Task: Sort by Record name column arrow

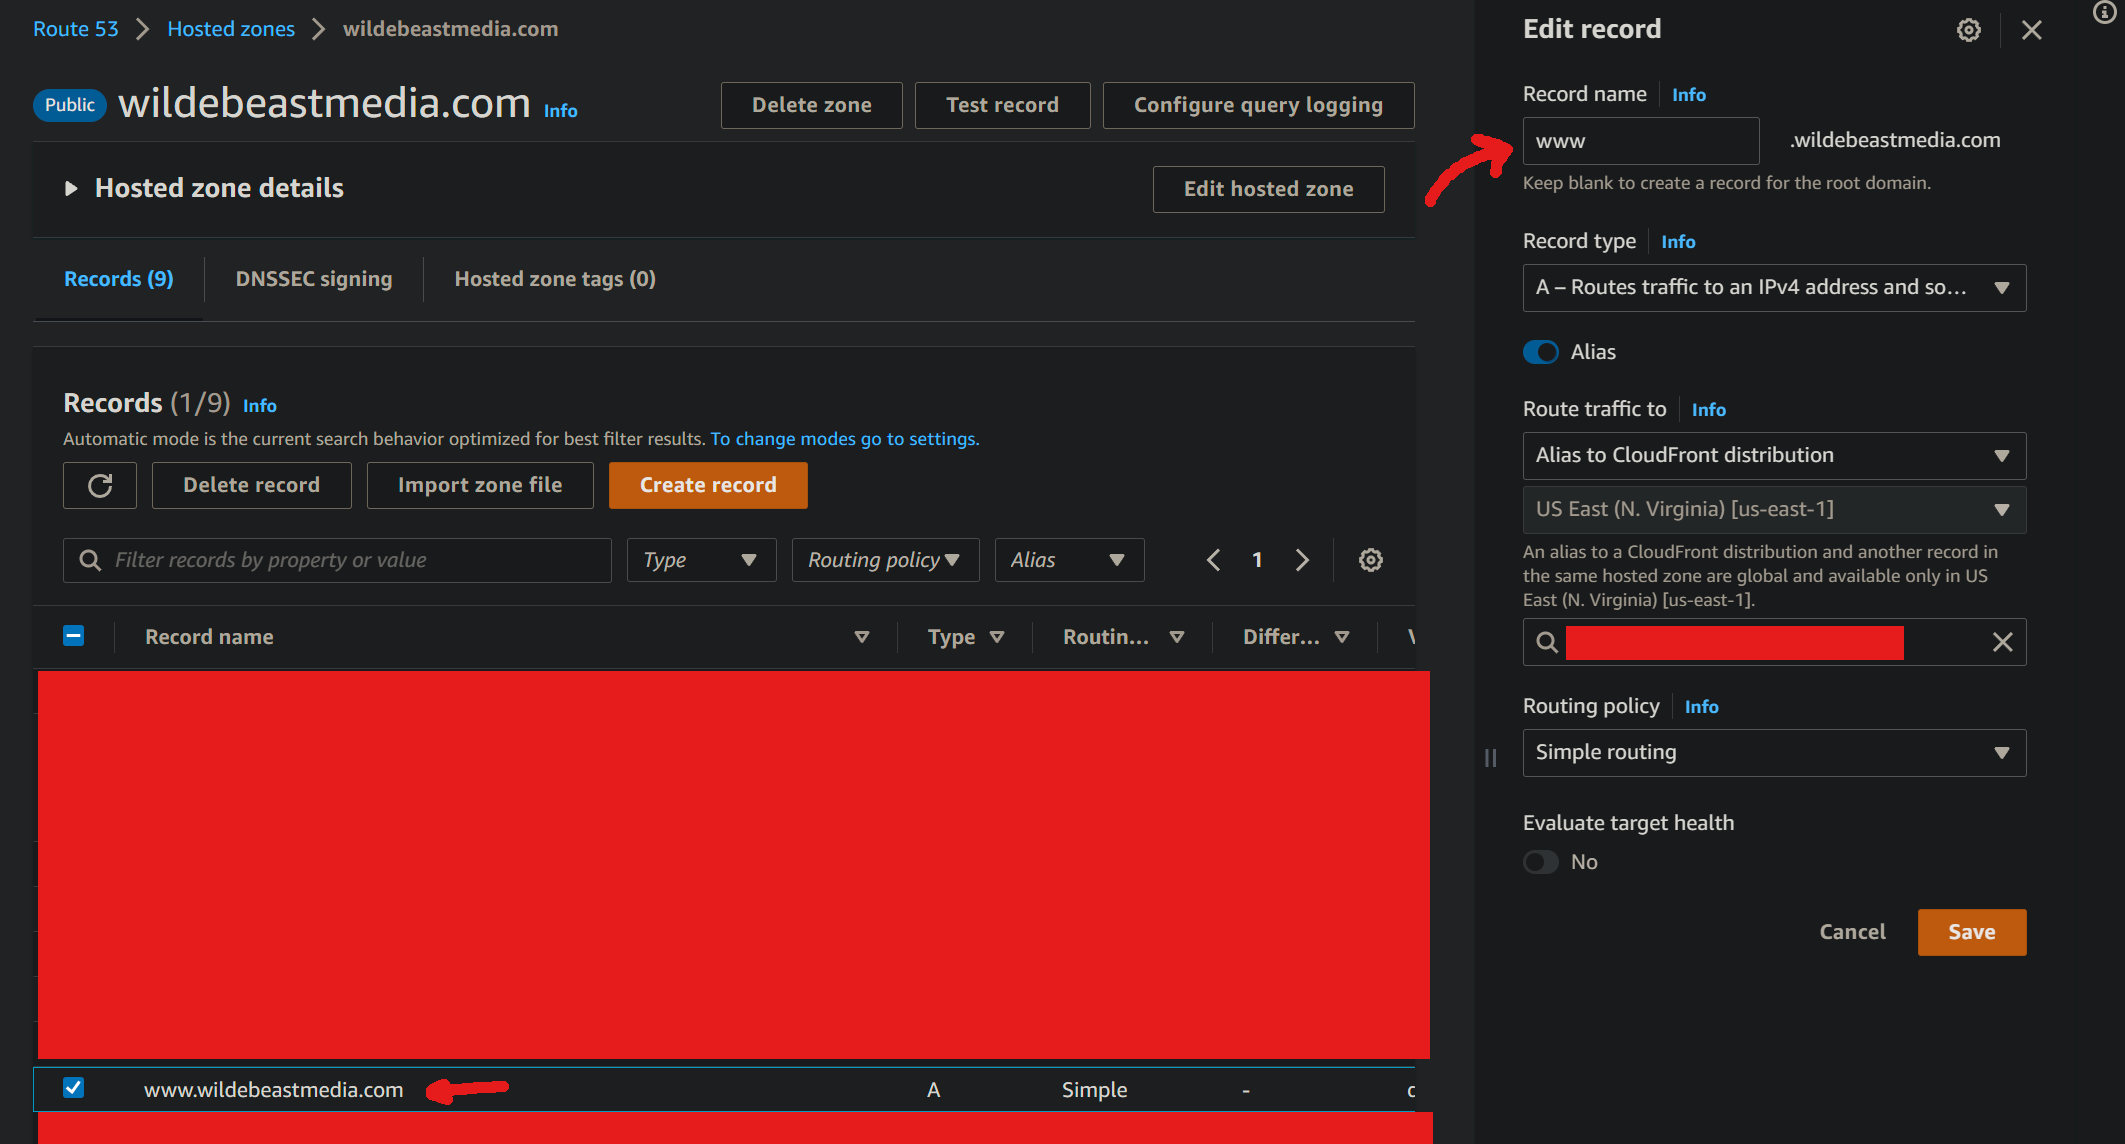Action: point(861,637)
